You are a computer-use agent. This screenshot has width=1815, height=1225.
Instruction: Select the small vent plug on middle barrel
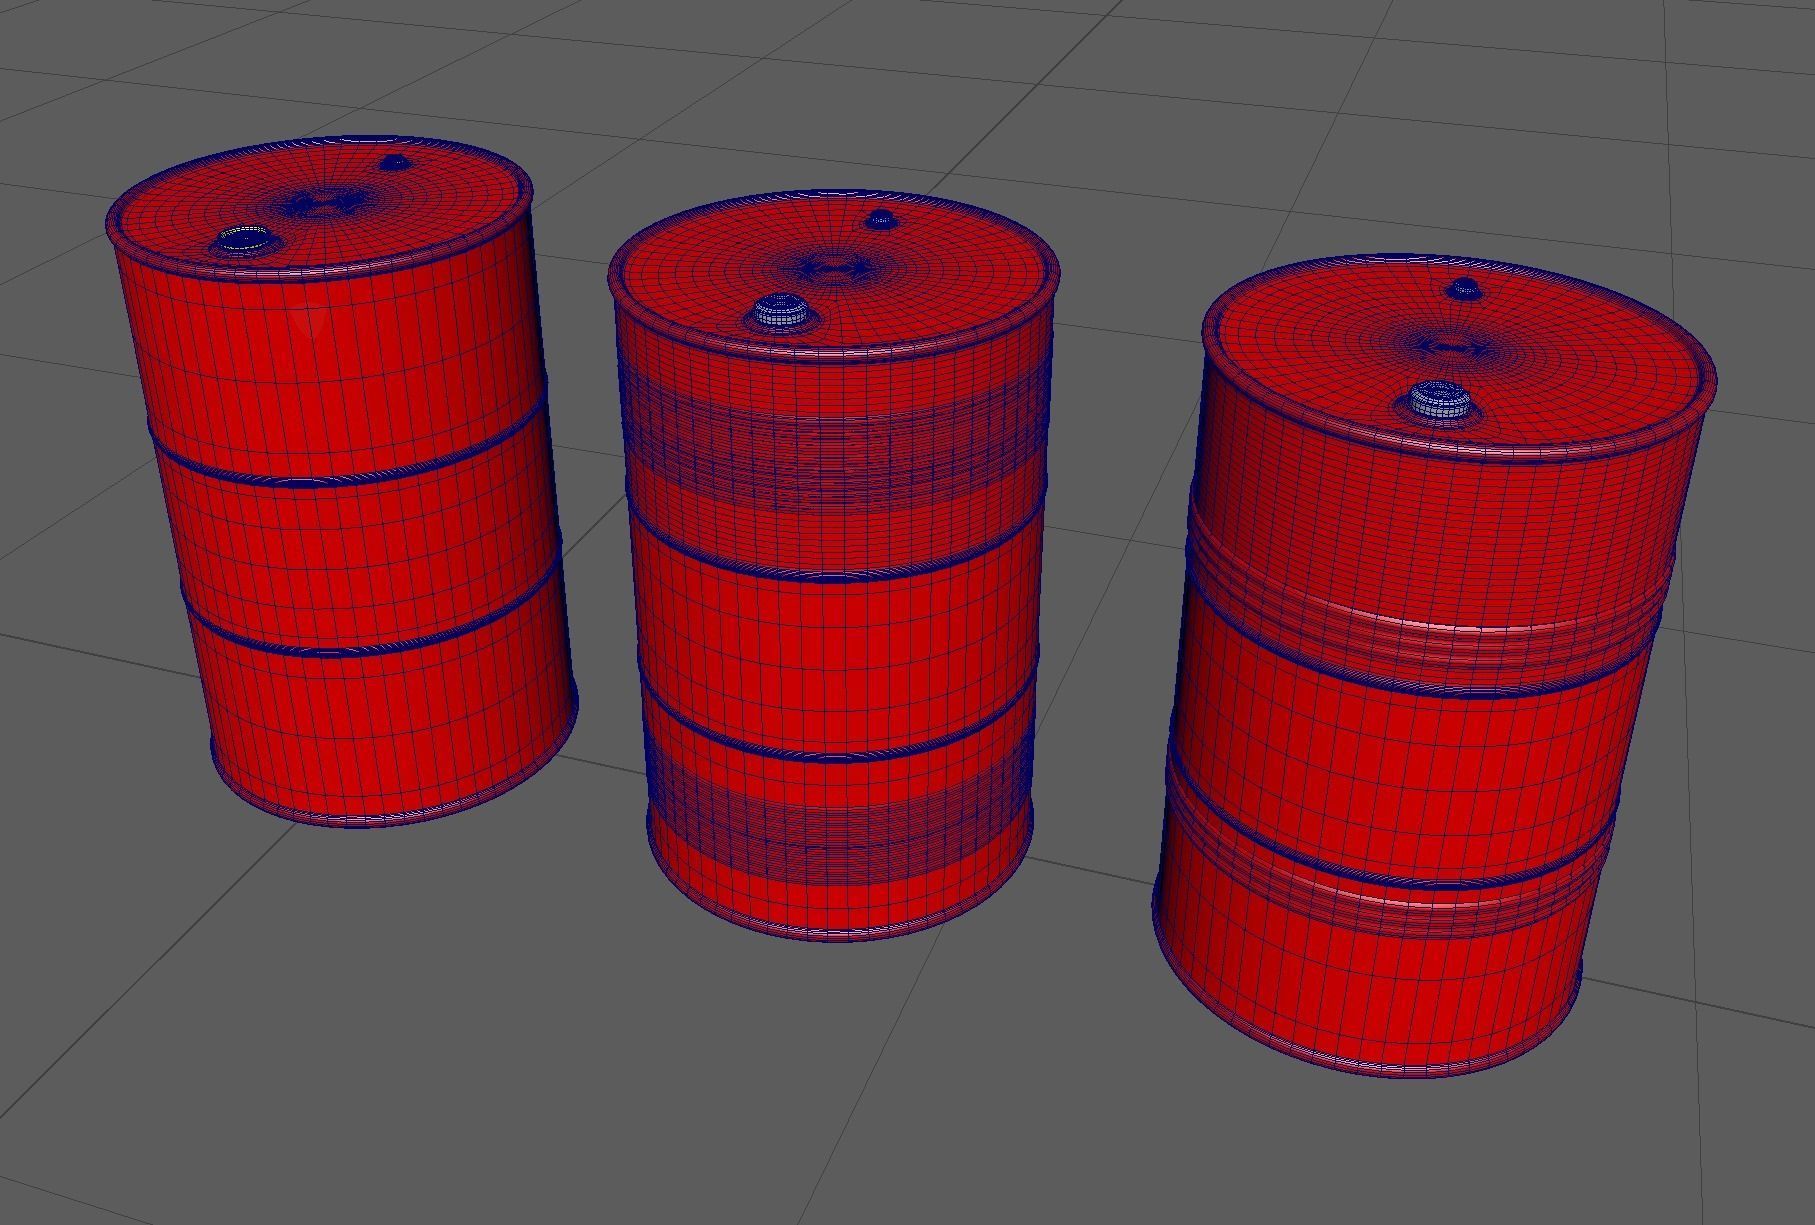tap(879, 219)
